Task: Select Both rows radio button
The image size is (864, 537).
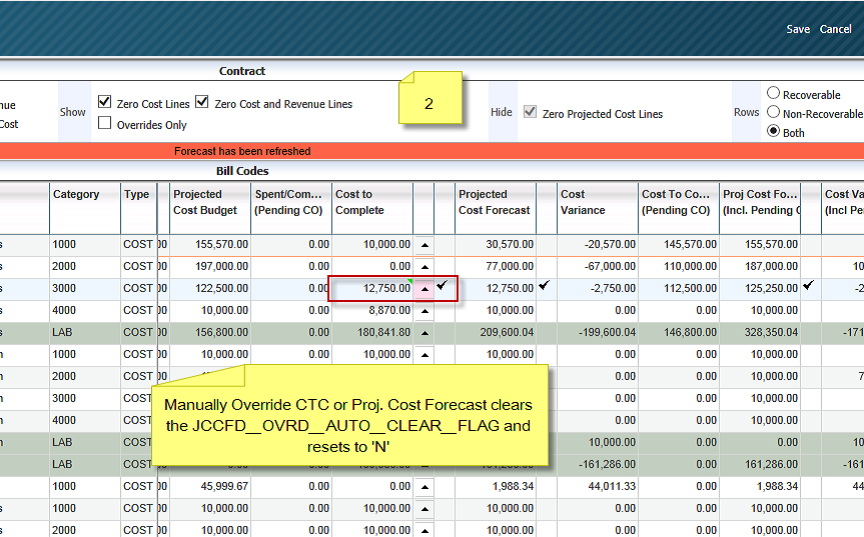Action: pyautogui.click(x=774, y=131)
